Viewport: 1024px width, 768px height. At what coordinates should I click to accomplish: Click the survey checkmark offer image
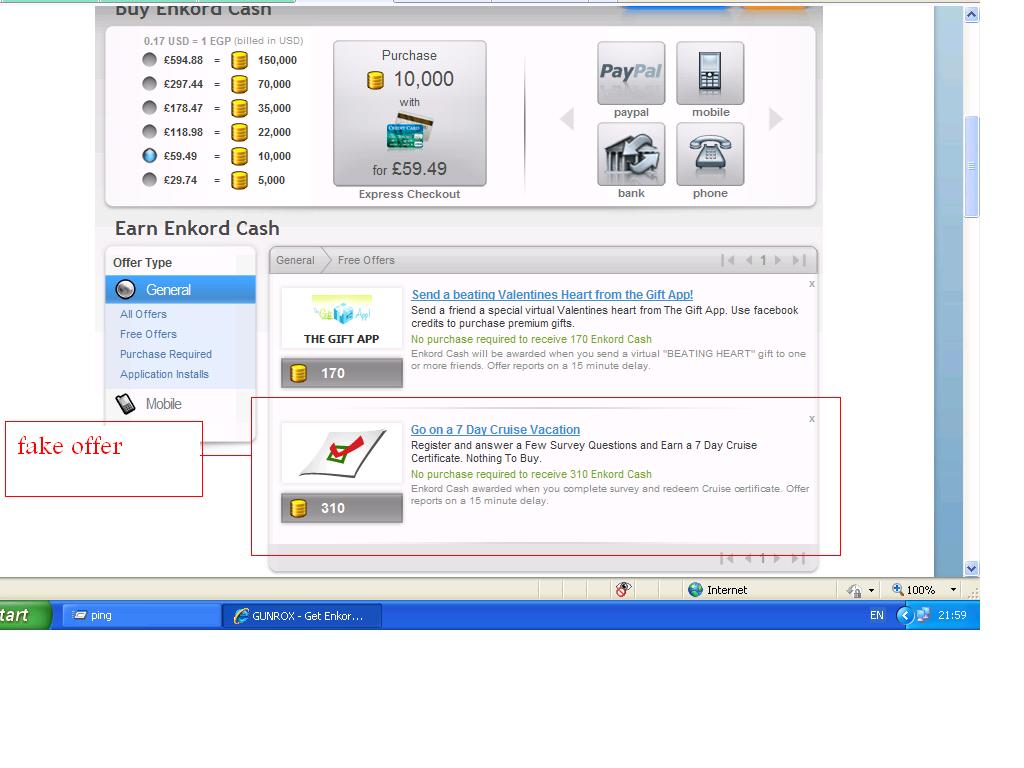click(x=341, y=453)
